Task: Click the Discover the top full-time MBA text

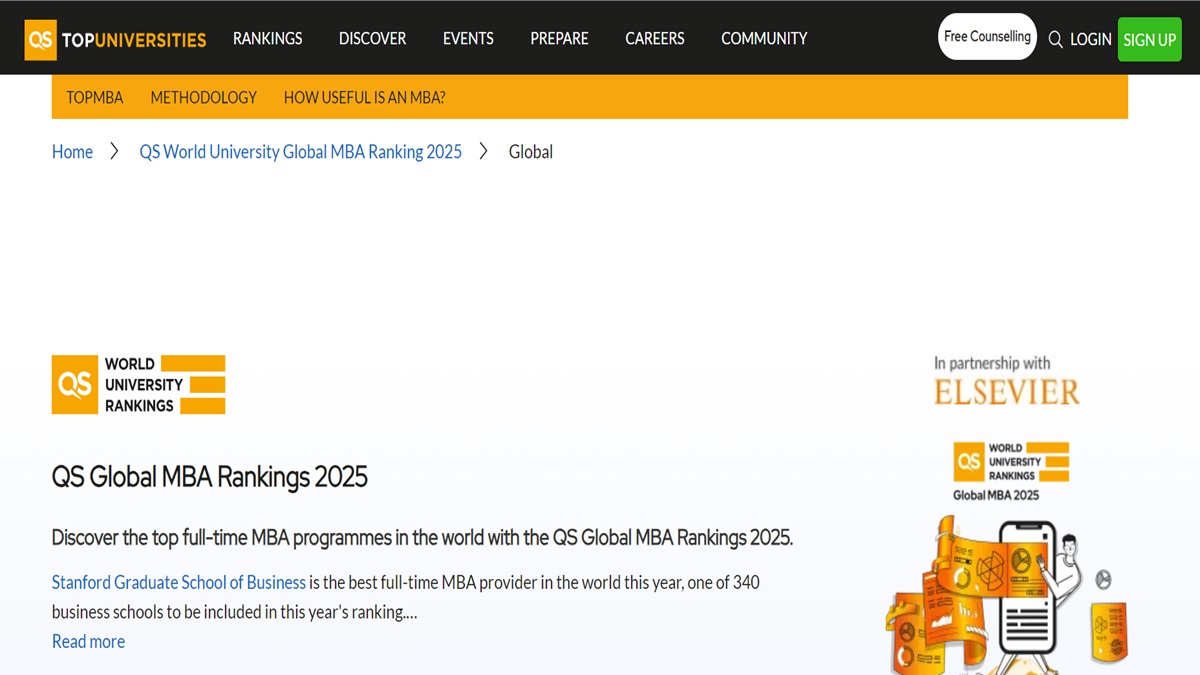Action: (x=422, y=538)
